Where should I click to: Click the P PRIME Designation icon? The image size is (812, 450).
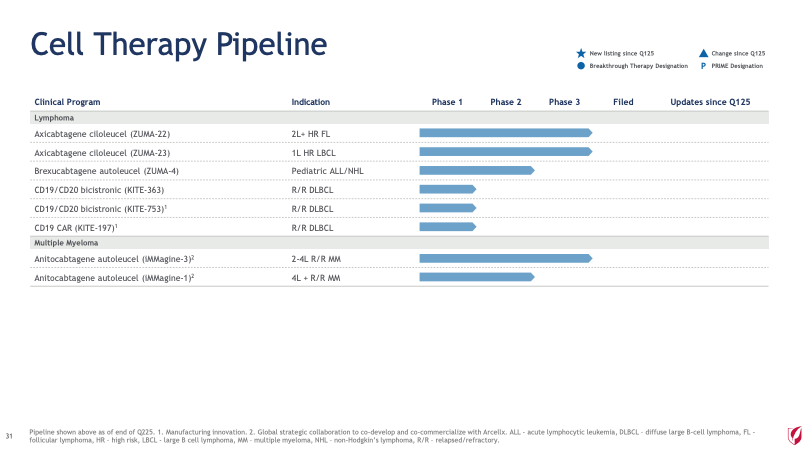703,66
